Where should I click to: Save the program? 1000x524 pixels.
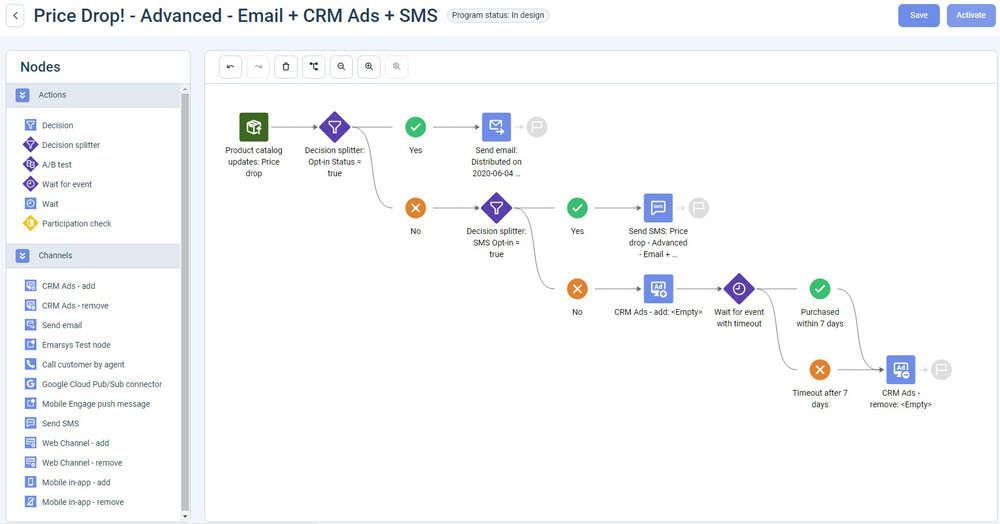[918, 15]
